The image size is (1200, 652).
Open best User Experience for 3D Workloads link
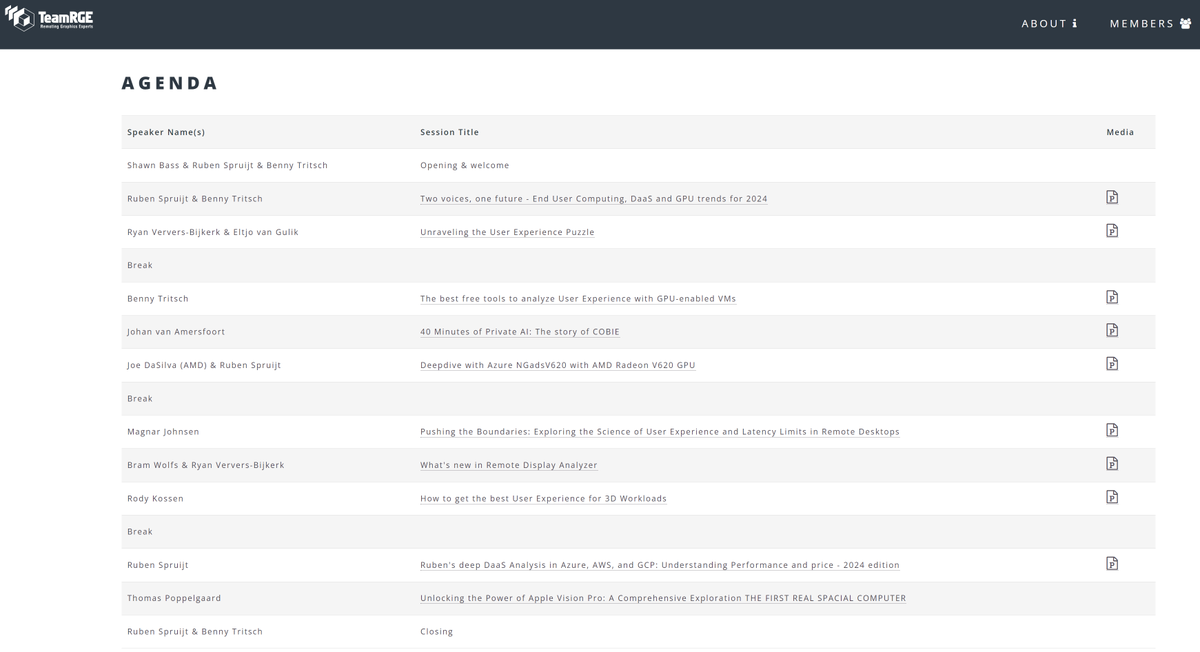pyautogui.click(x=543, y=498)
